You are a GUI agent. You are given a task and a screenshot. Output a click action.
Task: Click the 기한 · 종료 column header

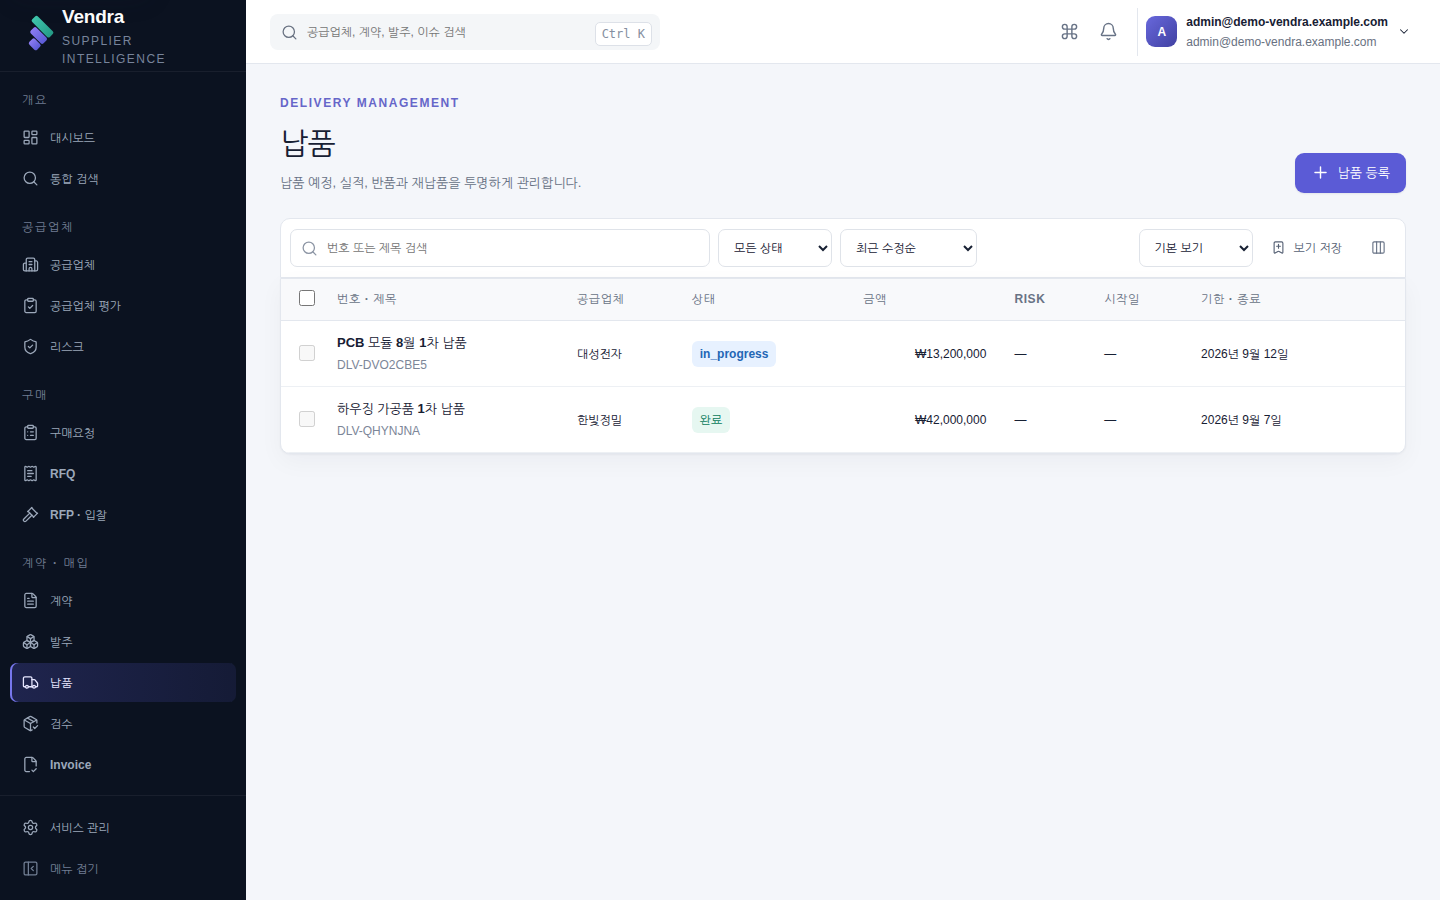[1230, 299]
